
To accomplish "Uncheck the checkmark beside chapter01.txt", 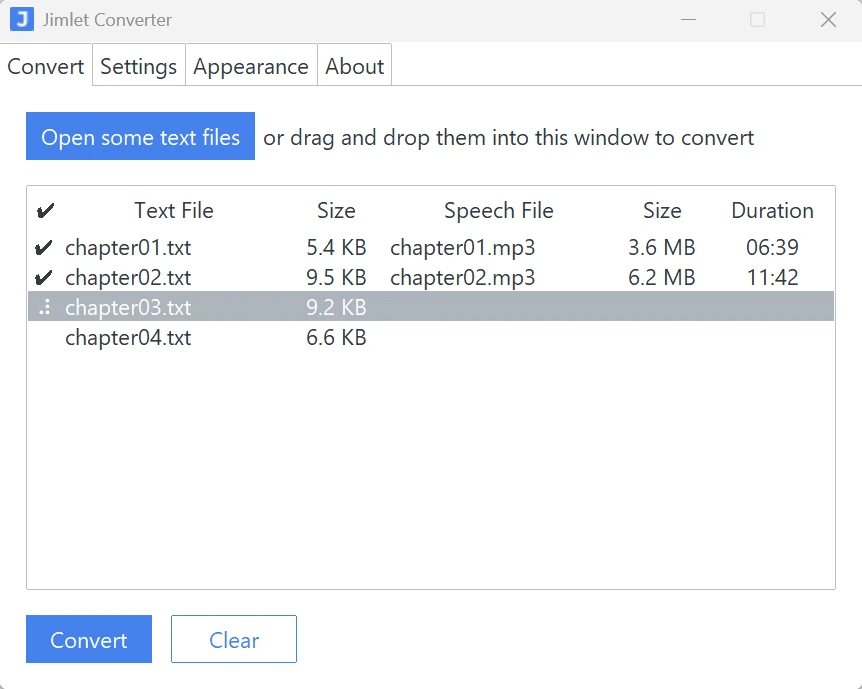I will tap(43, 247).
